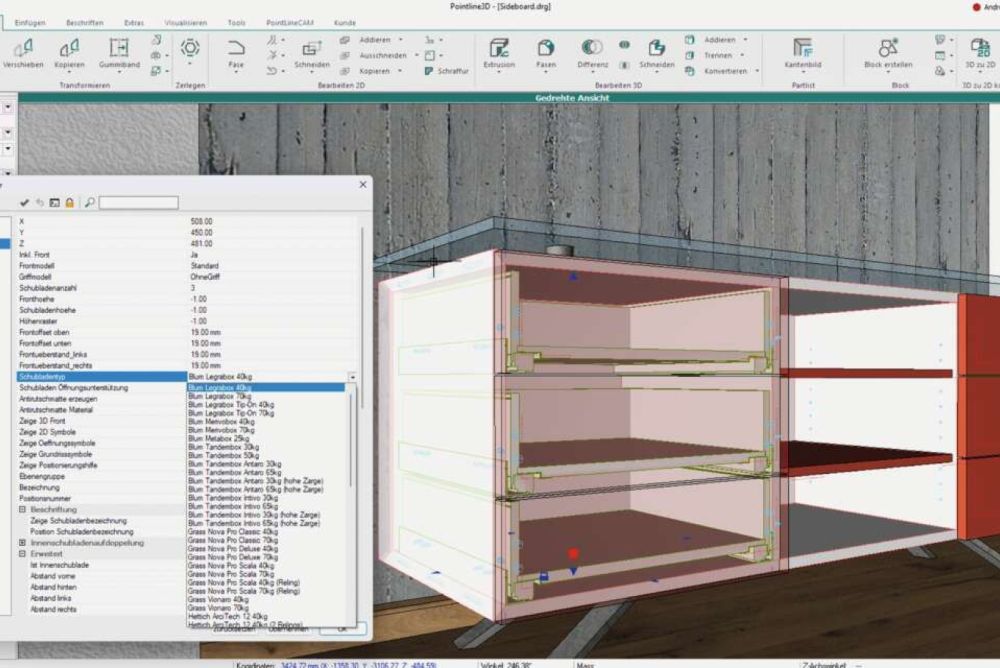This screenshot has height=668, width=1000.
Task: Click the Gummiband tool icon
Action: pos(118,51)
